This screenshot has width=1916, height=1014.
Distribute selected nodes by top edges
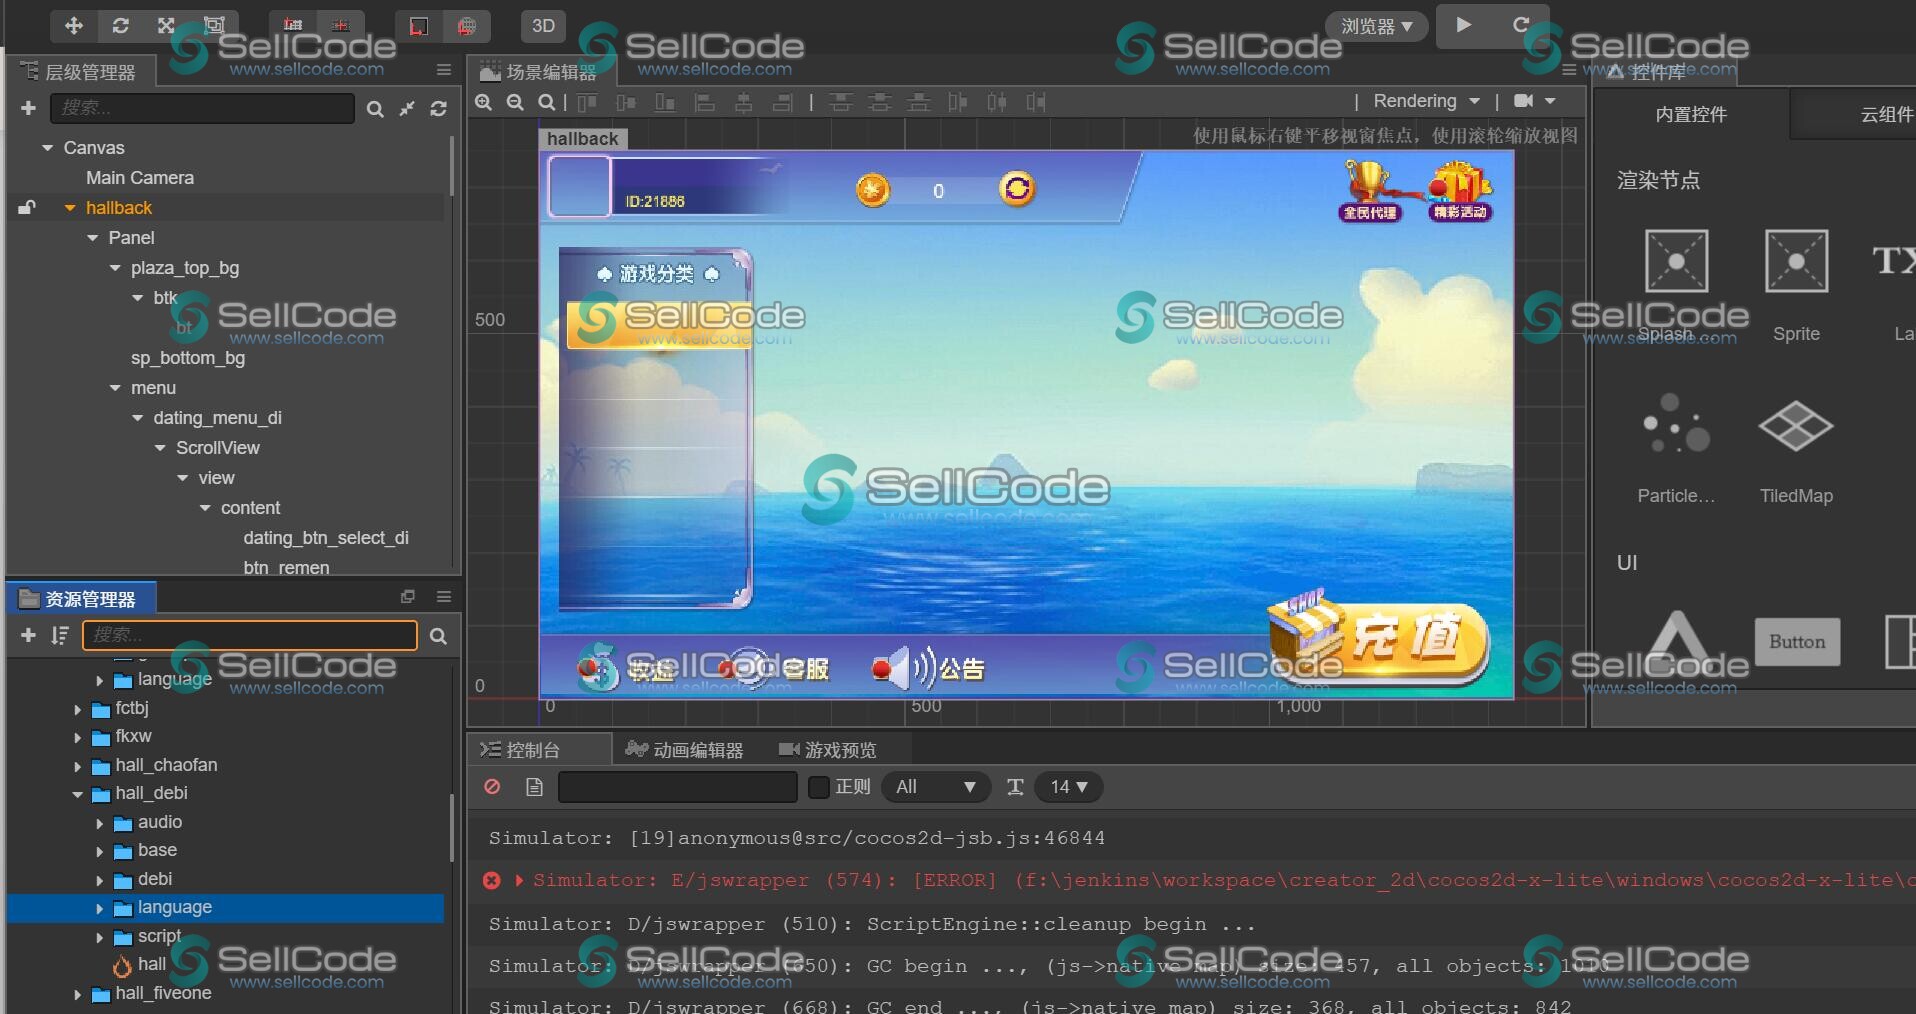pyautogui.click(x=841, y=102)
